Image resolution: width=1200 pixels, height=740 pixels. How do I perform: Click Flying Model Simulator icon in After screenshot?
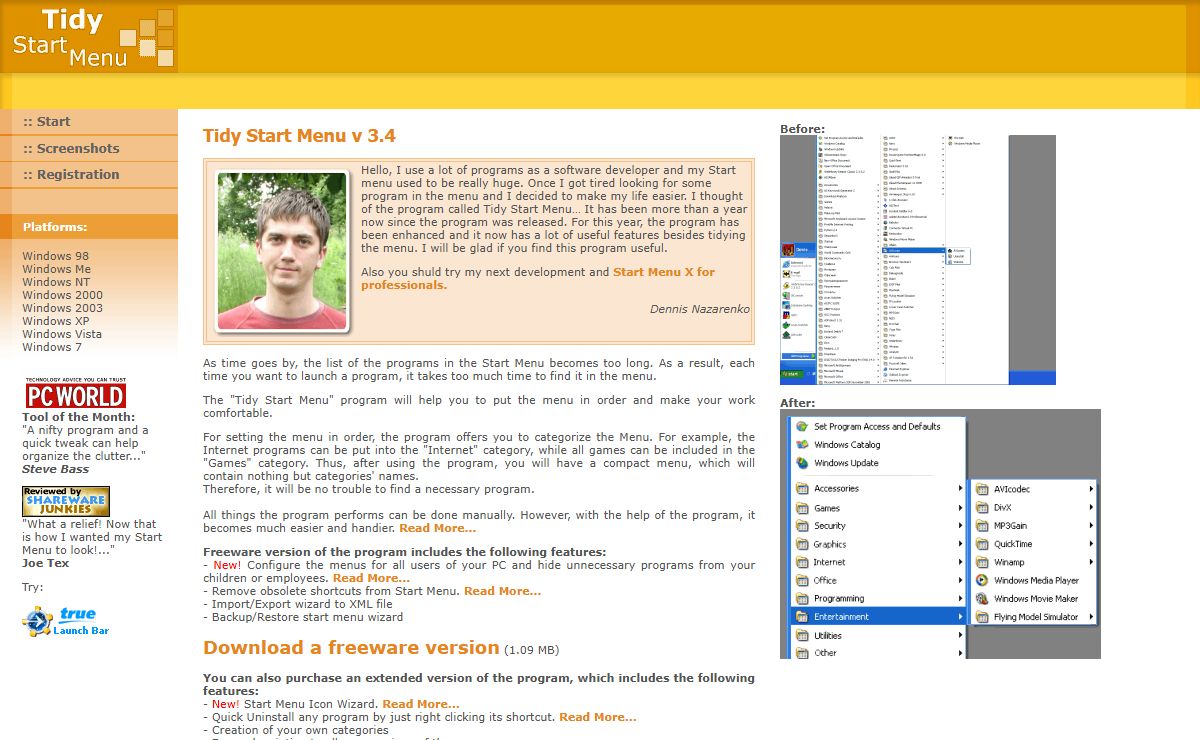982,617
